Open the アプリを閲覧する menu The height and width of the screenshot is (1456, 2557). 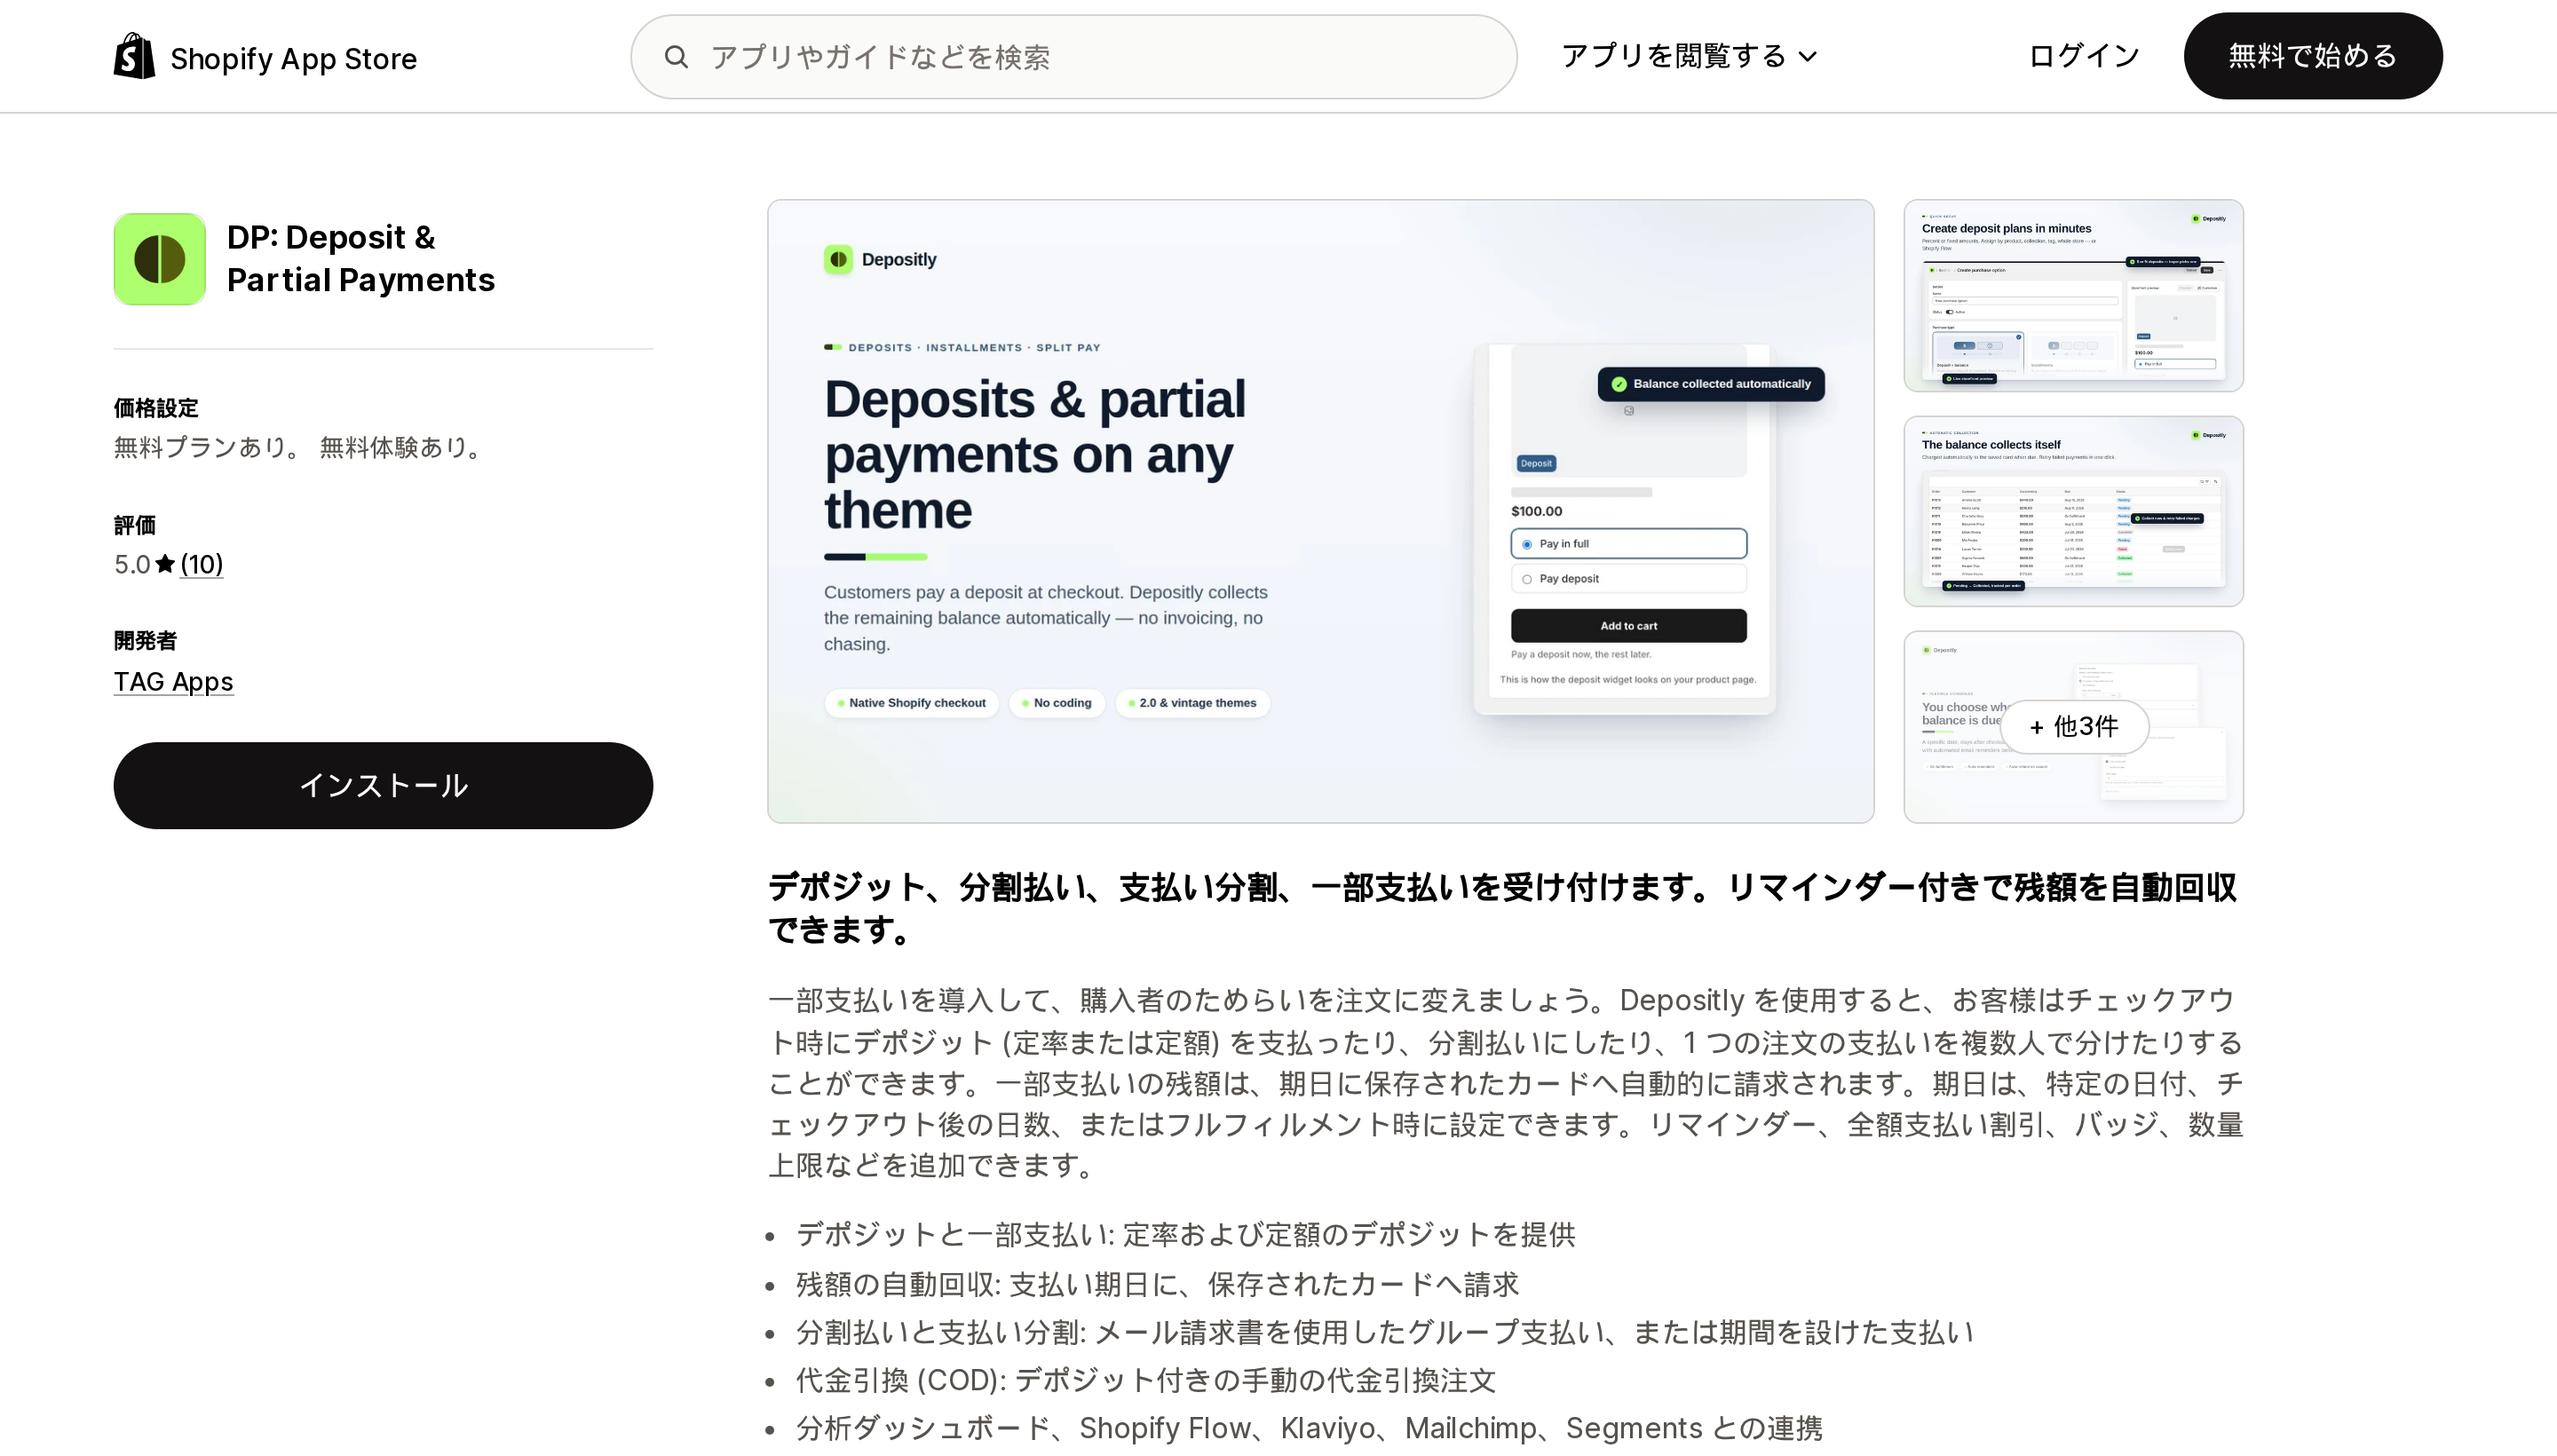tap(1689, 56)
